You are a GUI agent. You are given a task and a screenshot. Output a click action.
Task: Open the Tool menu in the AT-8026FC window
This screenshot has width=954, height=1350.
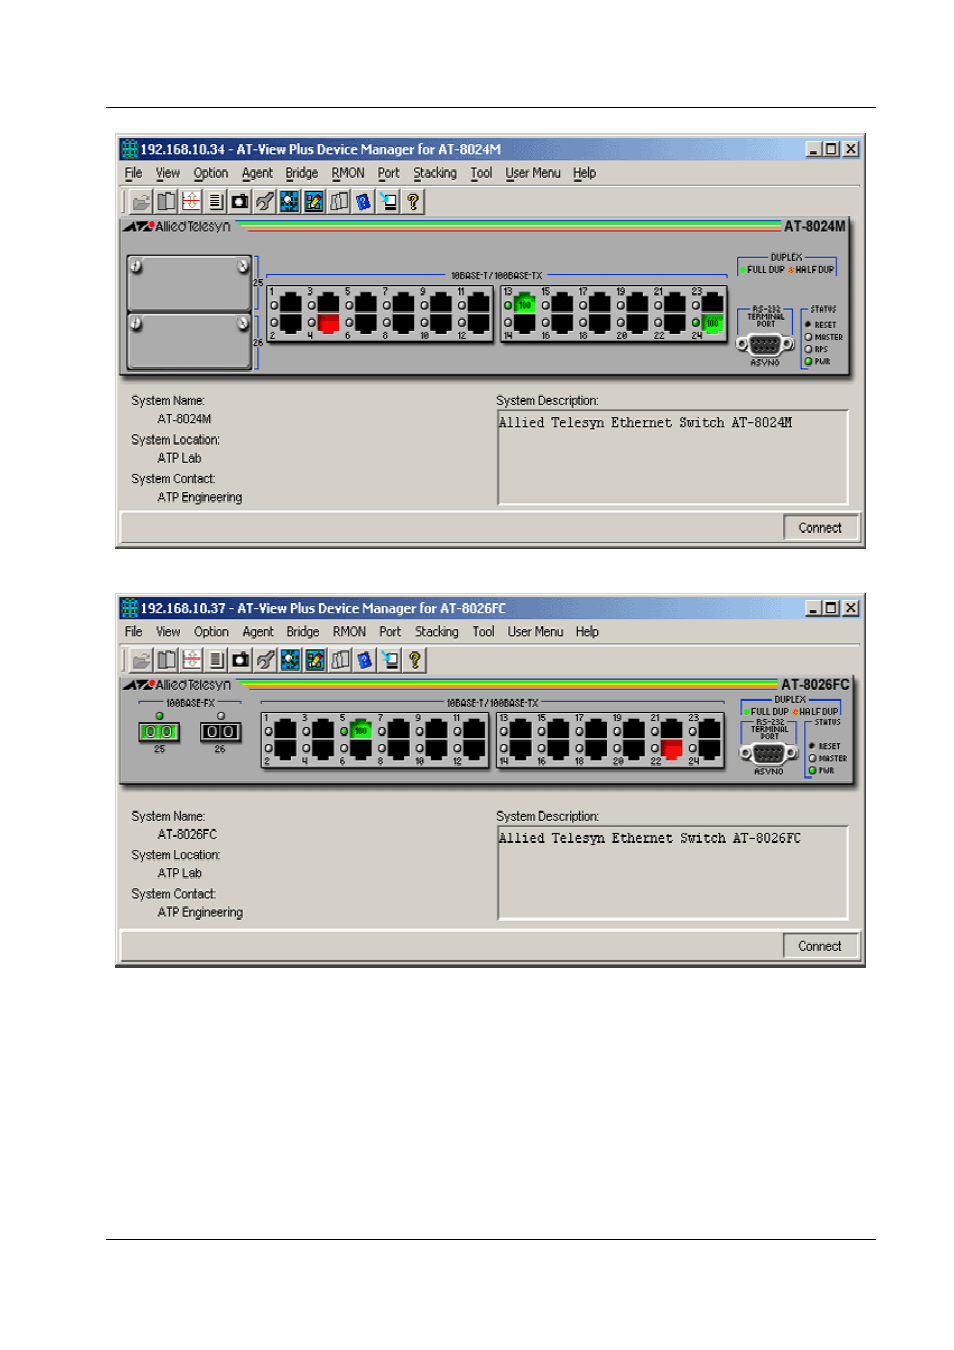point(483,632)
